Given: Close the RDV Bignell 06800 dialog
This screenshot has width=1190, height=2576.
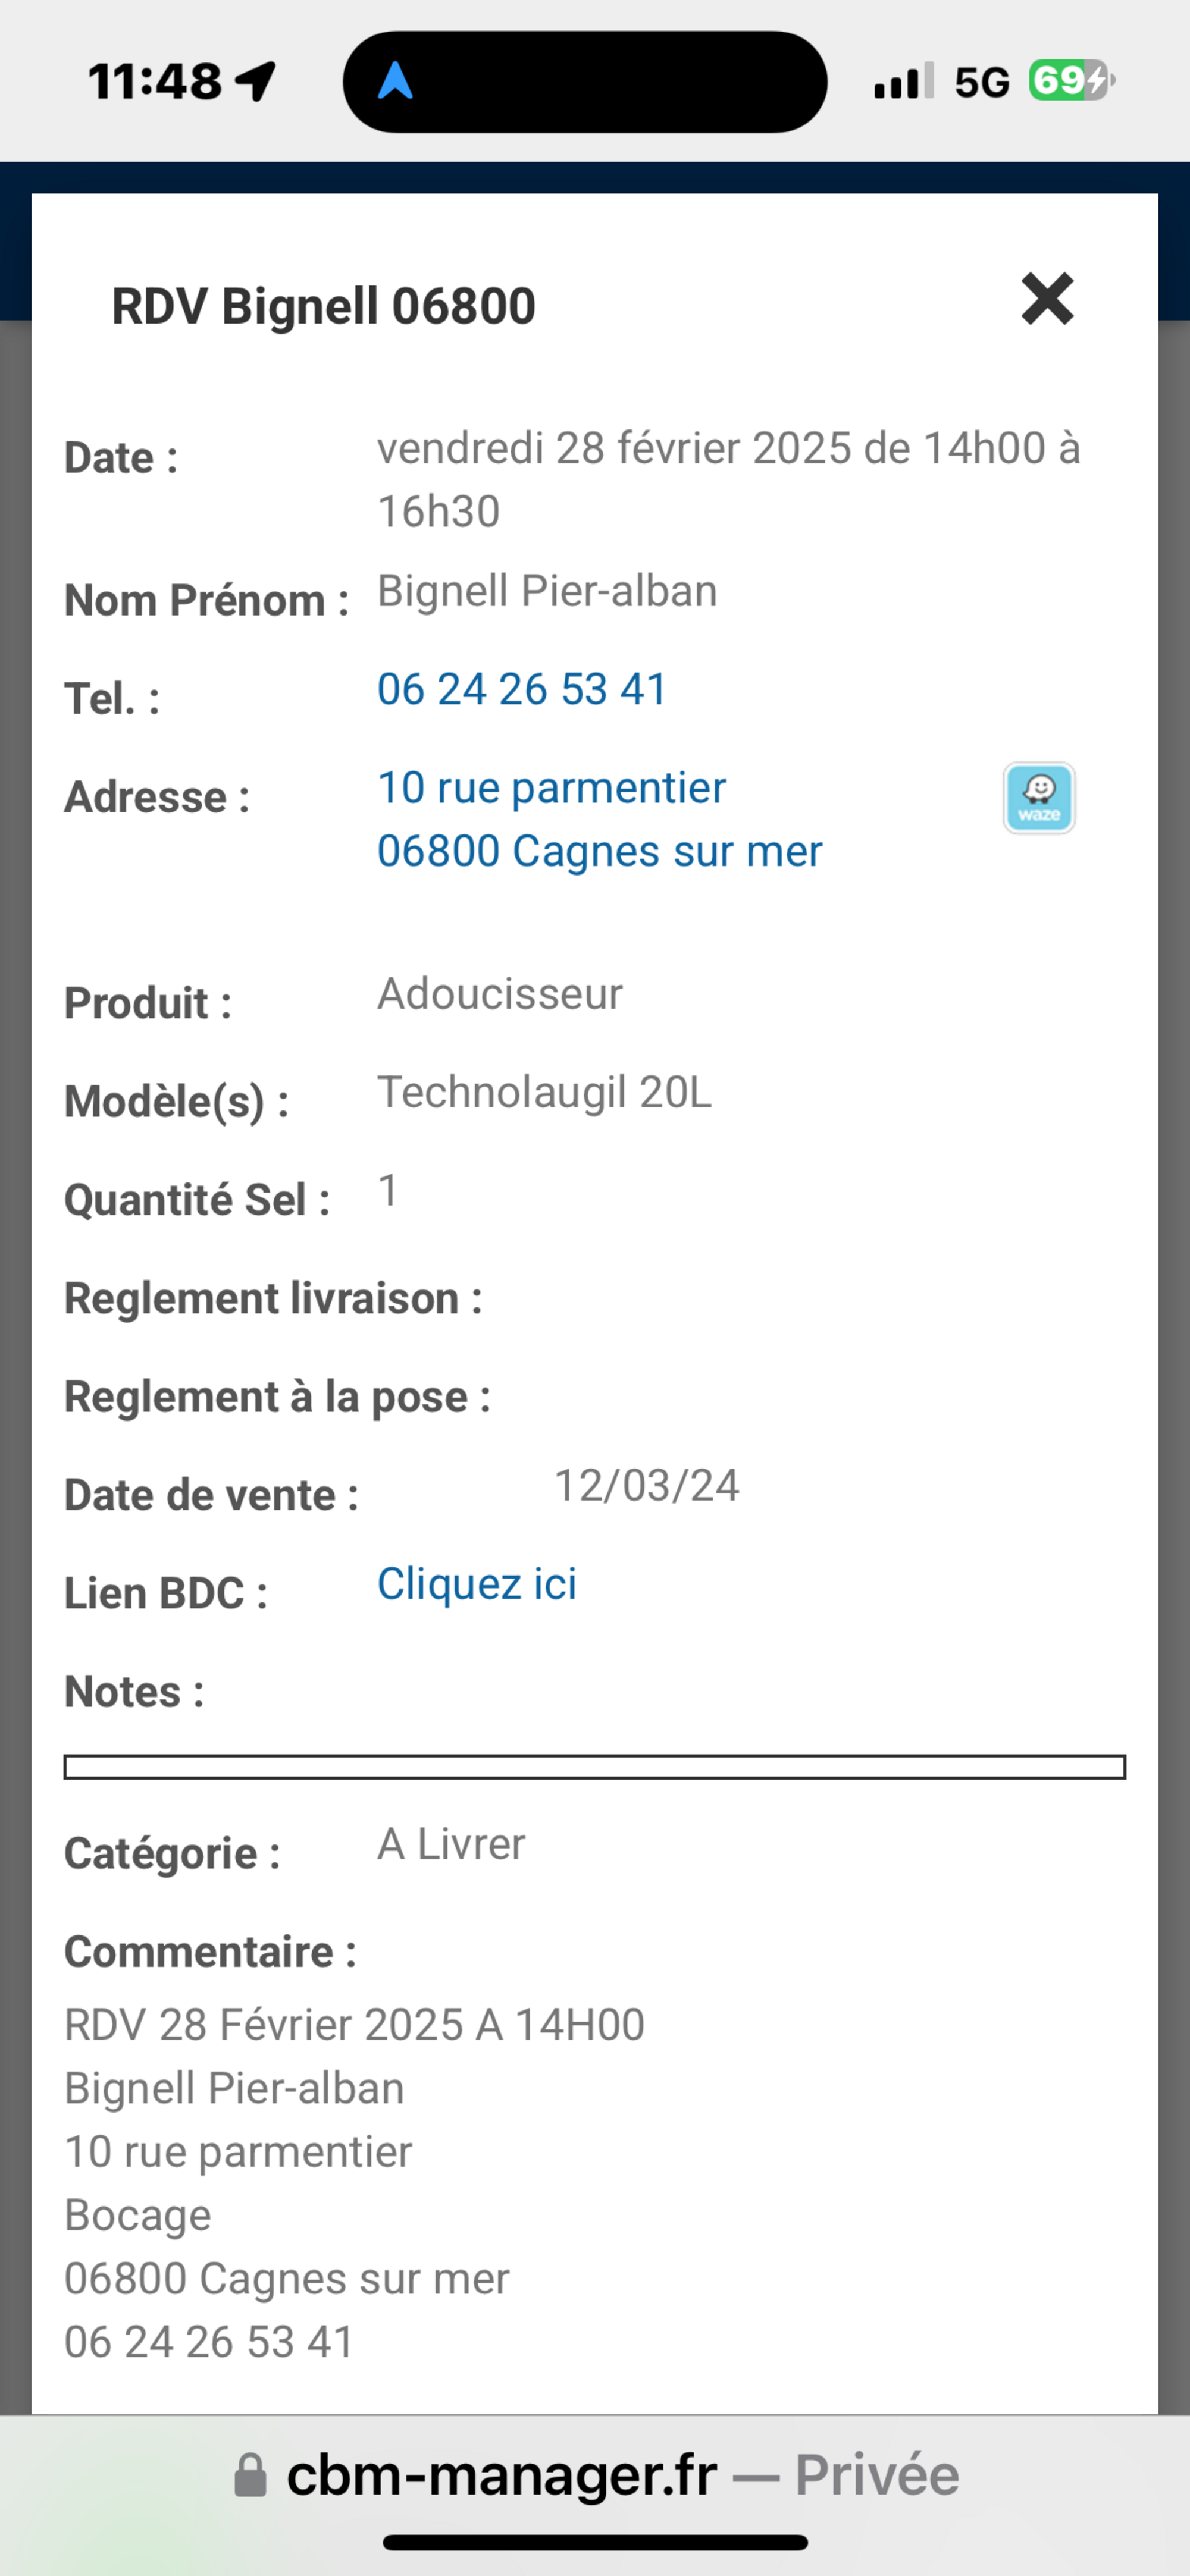Looking at the screenshot, I should (x=1047, y=299).
